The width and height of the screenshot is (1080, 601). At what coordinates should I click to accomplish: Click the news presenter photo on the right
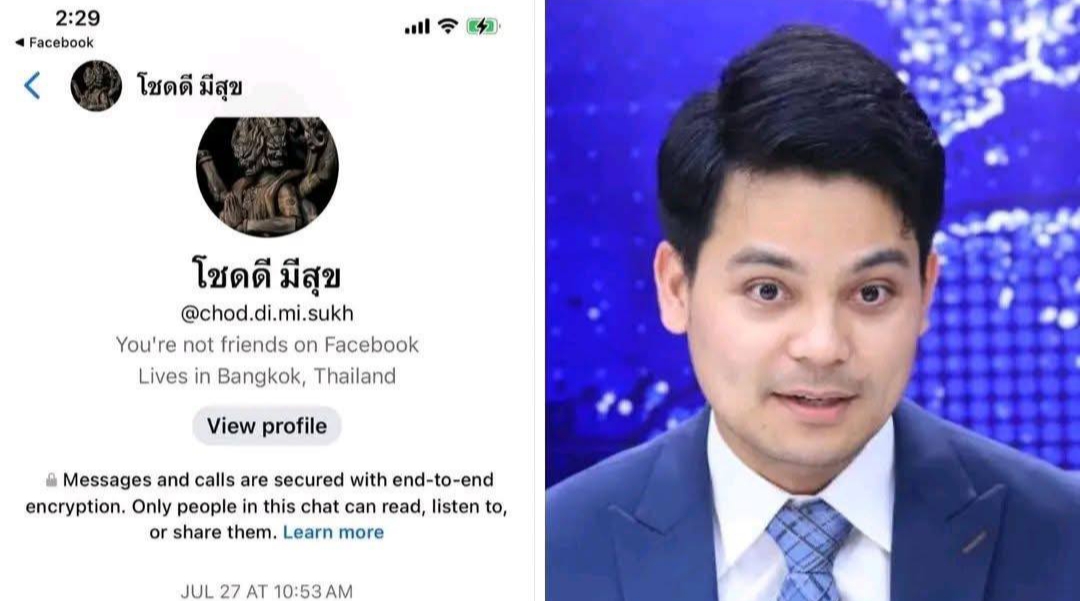(813, 300)
